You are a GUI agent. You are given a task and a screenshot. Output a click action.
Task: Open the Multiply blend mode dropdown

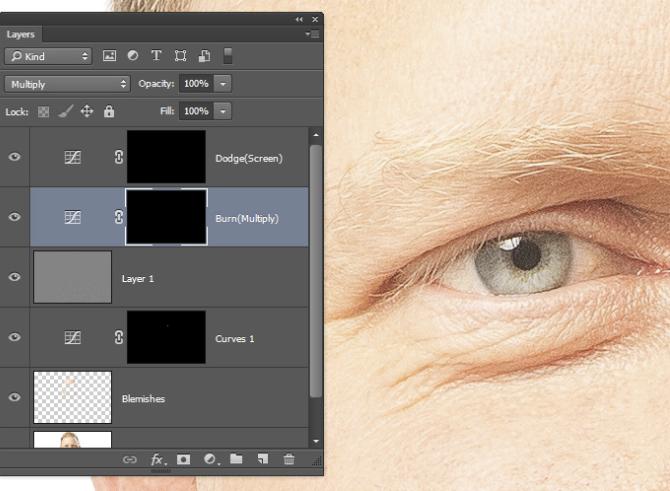pyautogui.click(x=67, y=84)
